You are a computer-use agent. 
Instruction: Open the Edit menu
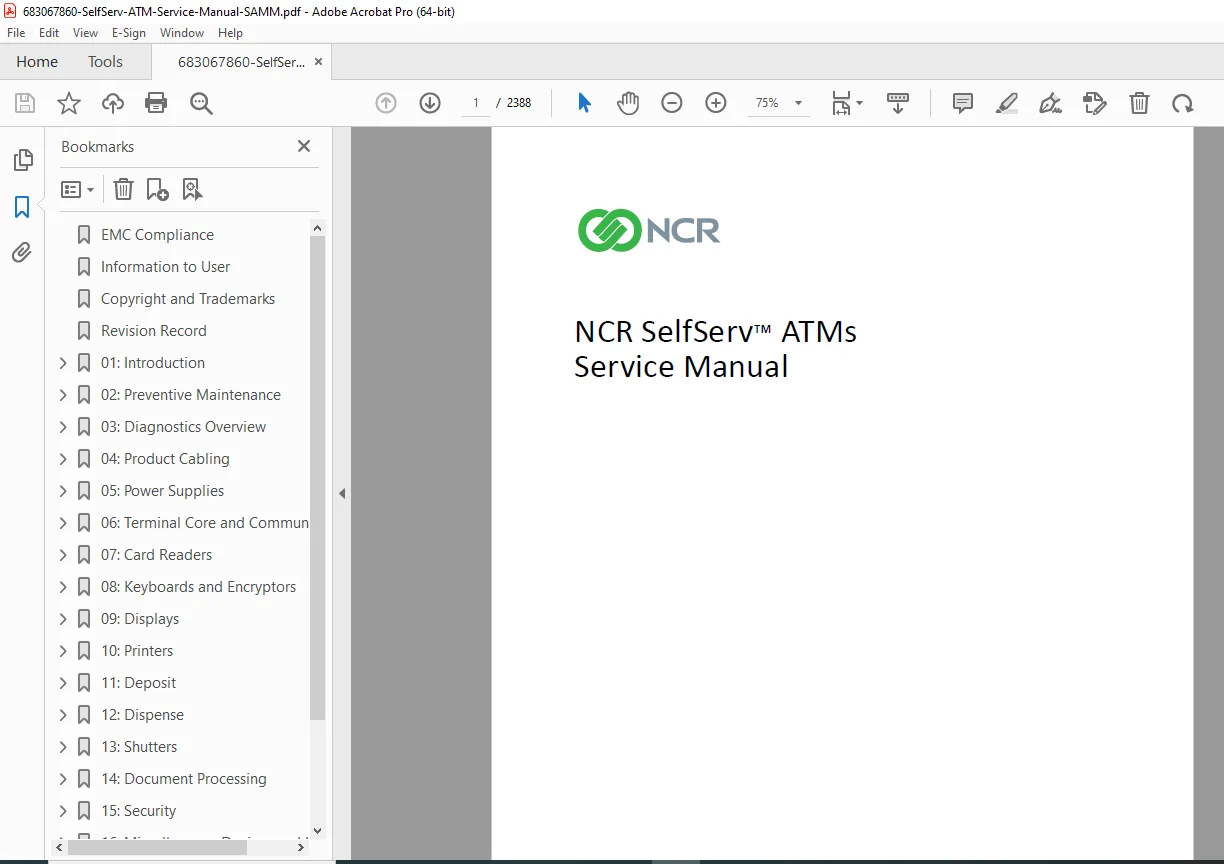(x=49, y=33)
